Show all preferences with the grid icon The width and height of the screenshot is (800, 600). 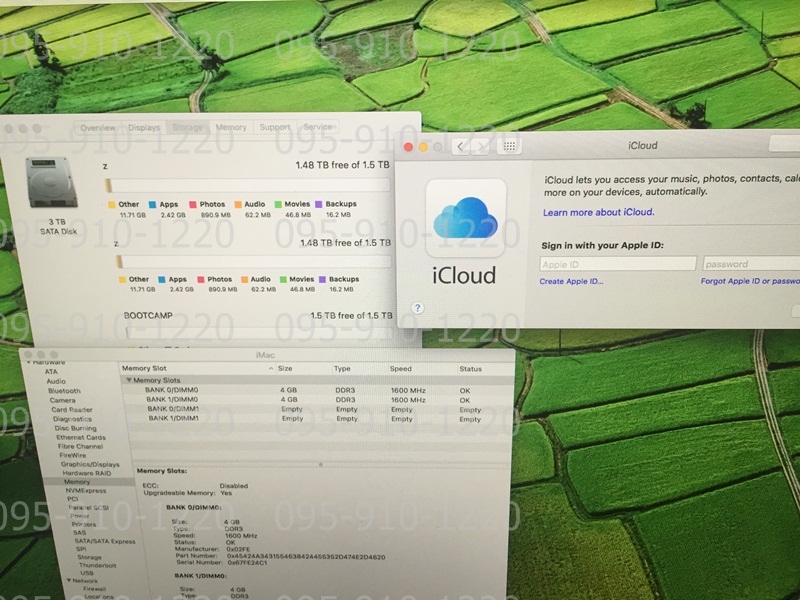509,146
